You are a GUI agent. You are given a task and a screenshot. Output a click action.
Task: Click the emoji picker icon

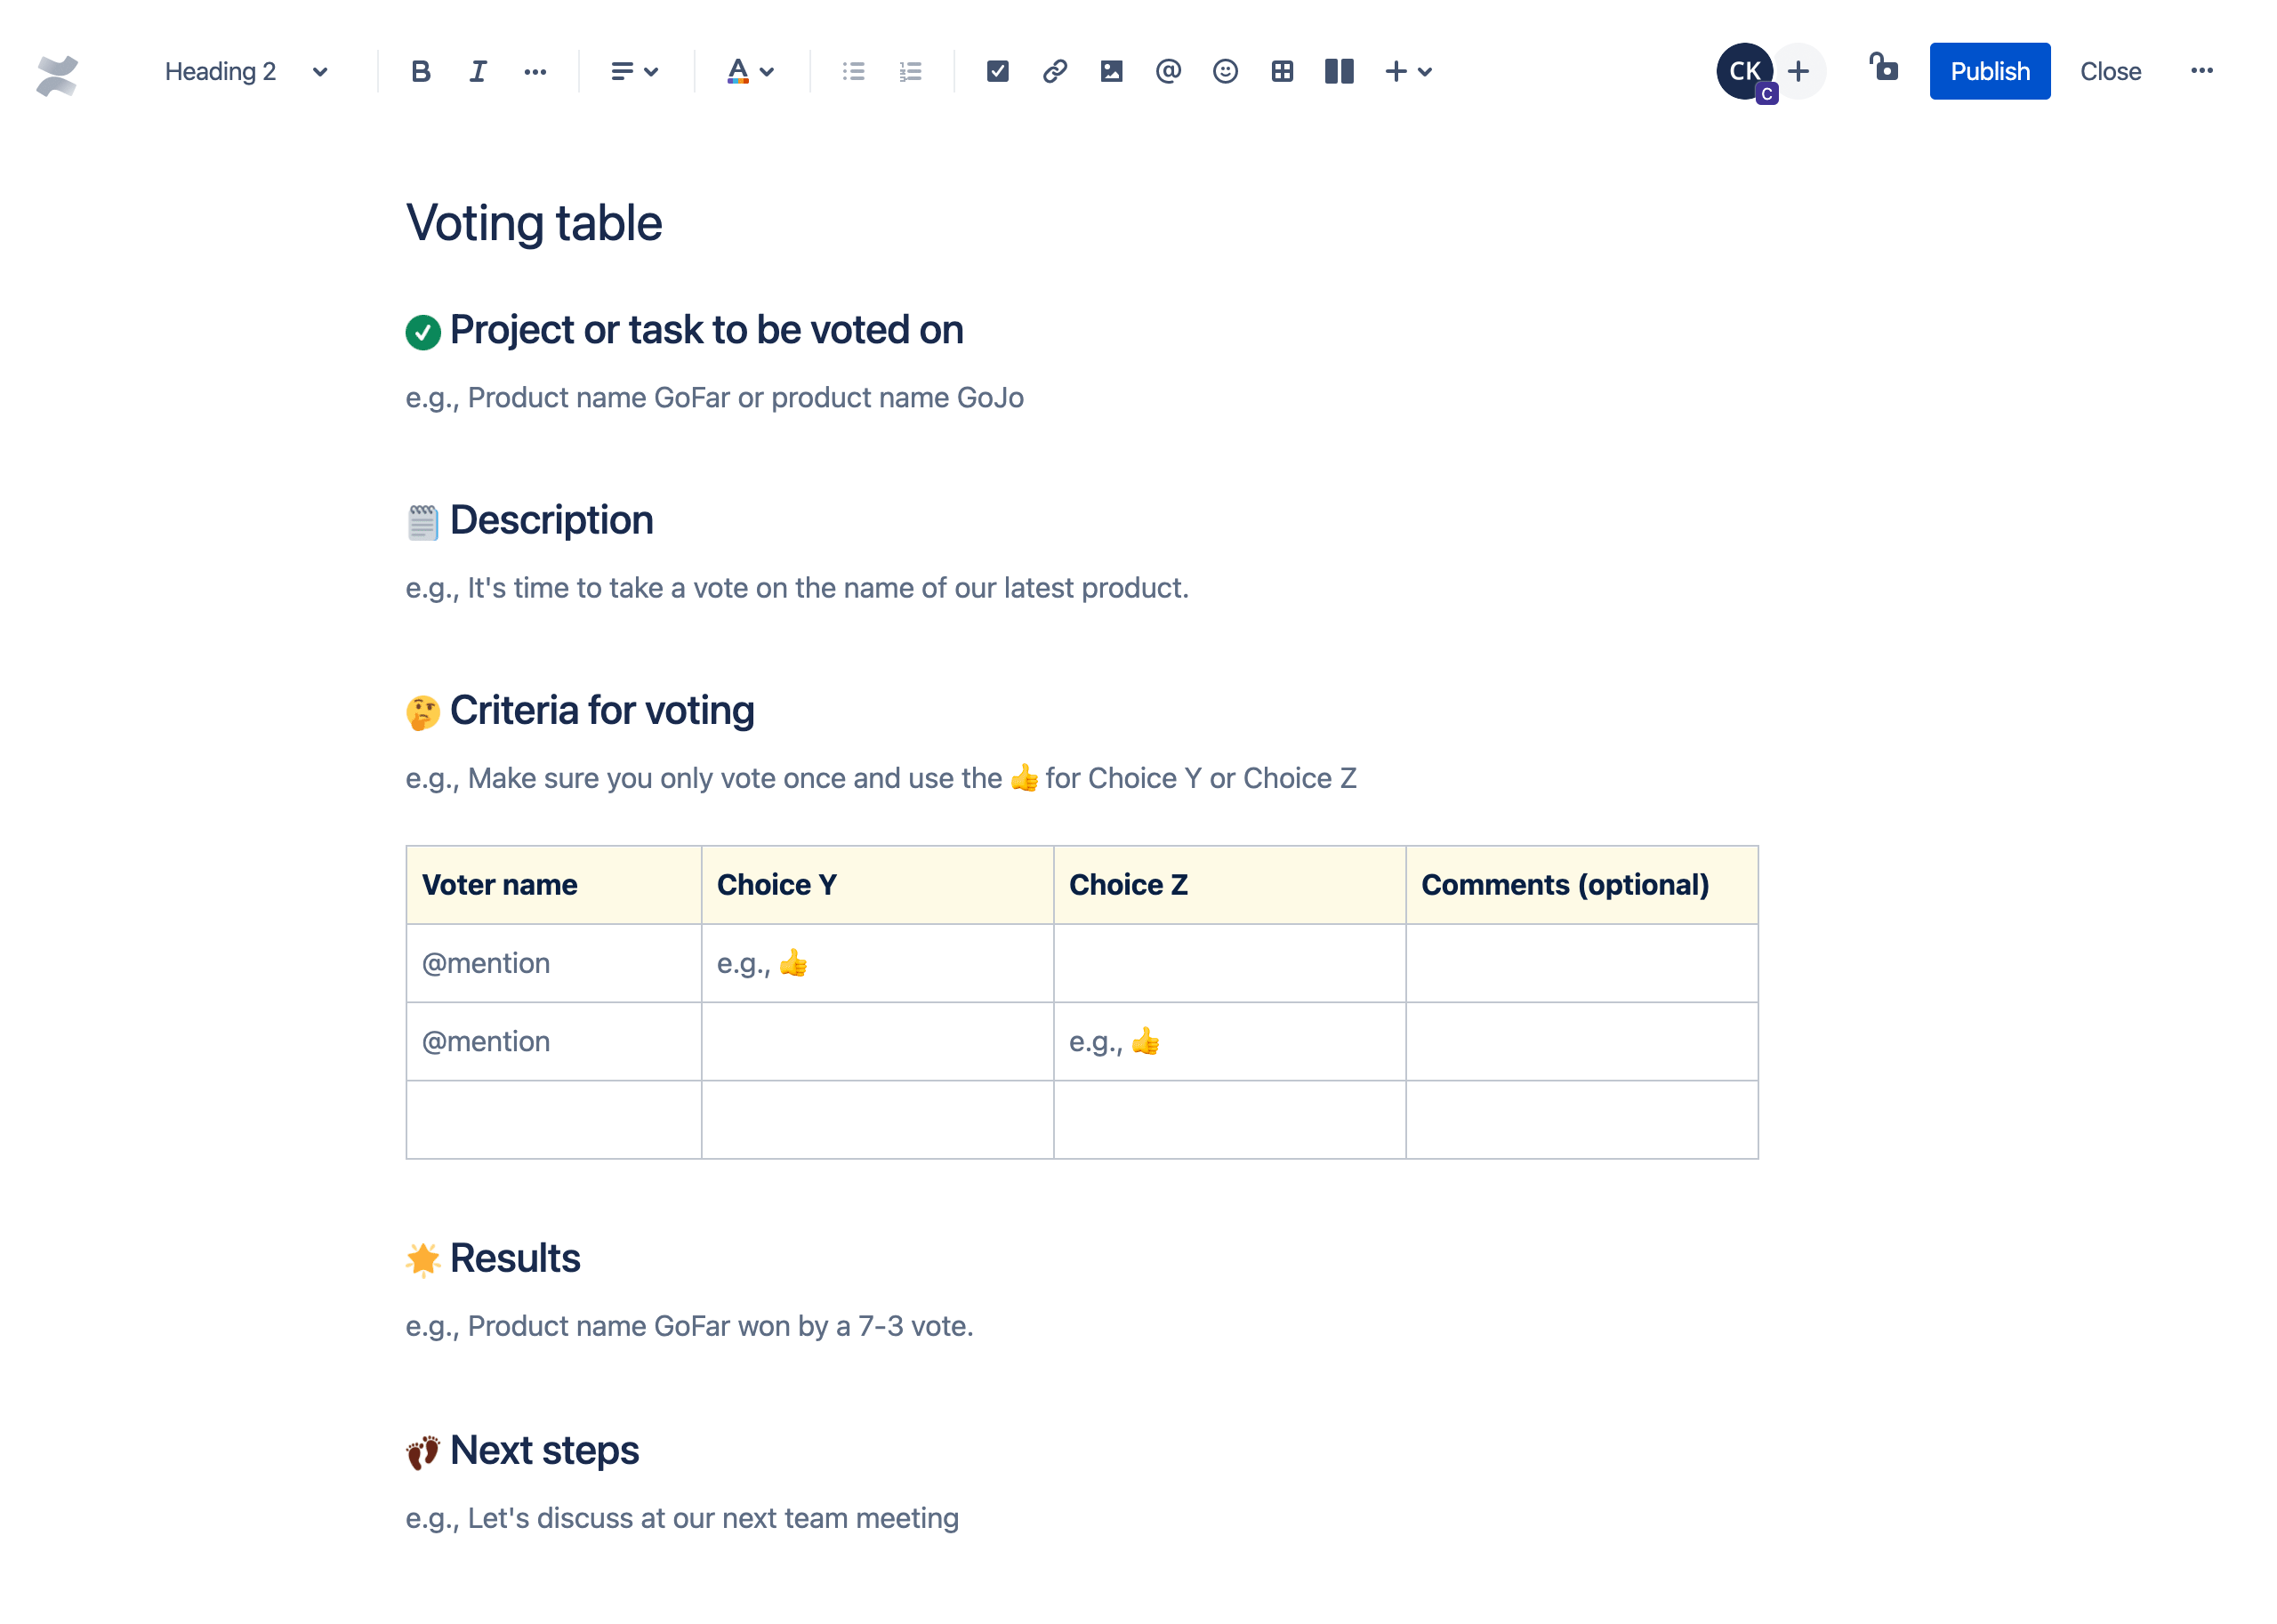click(x=1223, y=70)
